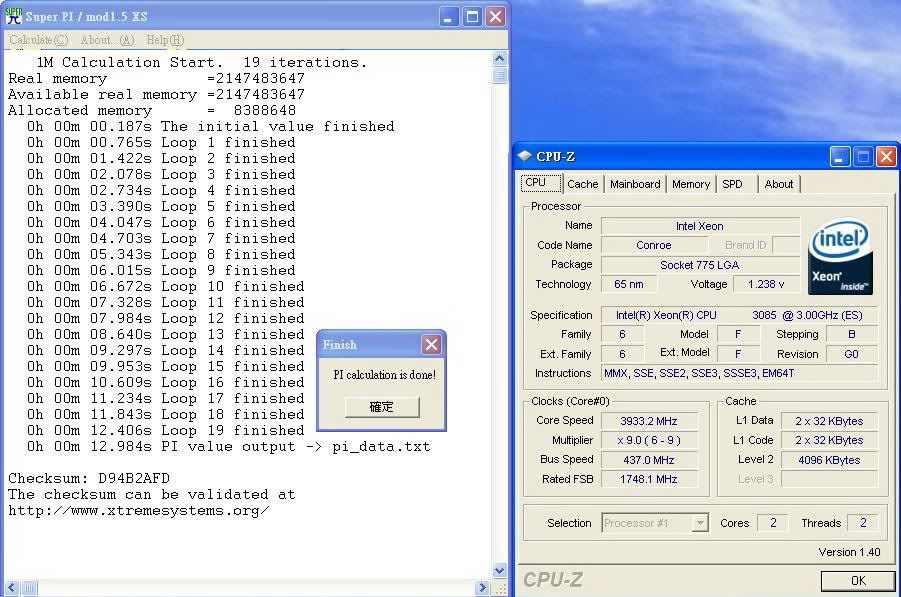Switch to the Mainboard tab
Image resolution: width=901 pixels, height=597 pixels.
pyautogui.click(x=635, y=184)
